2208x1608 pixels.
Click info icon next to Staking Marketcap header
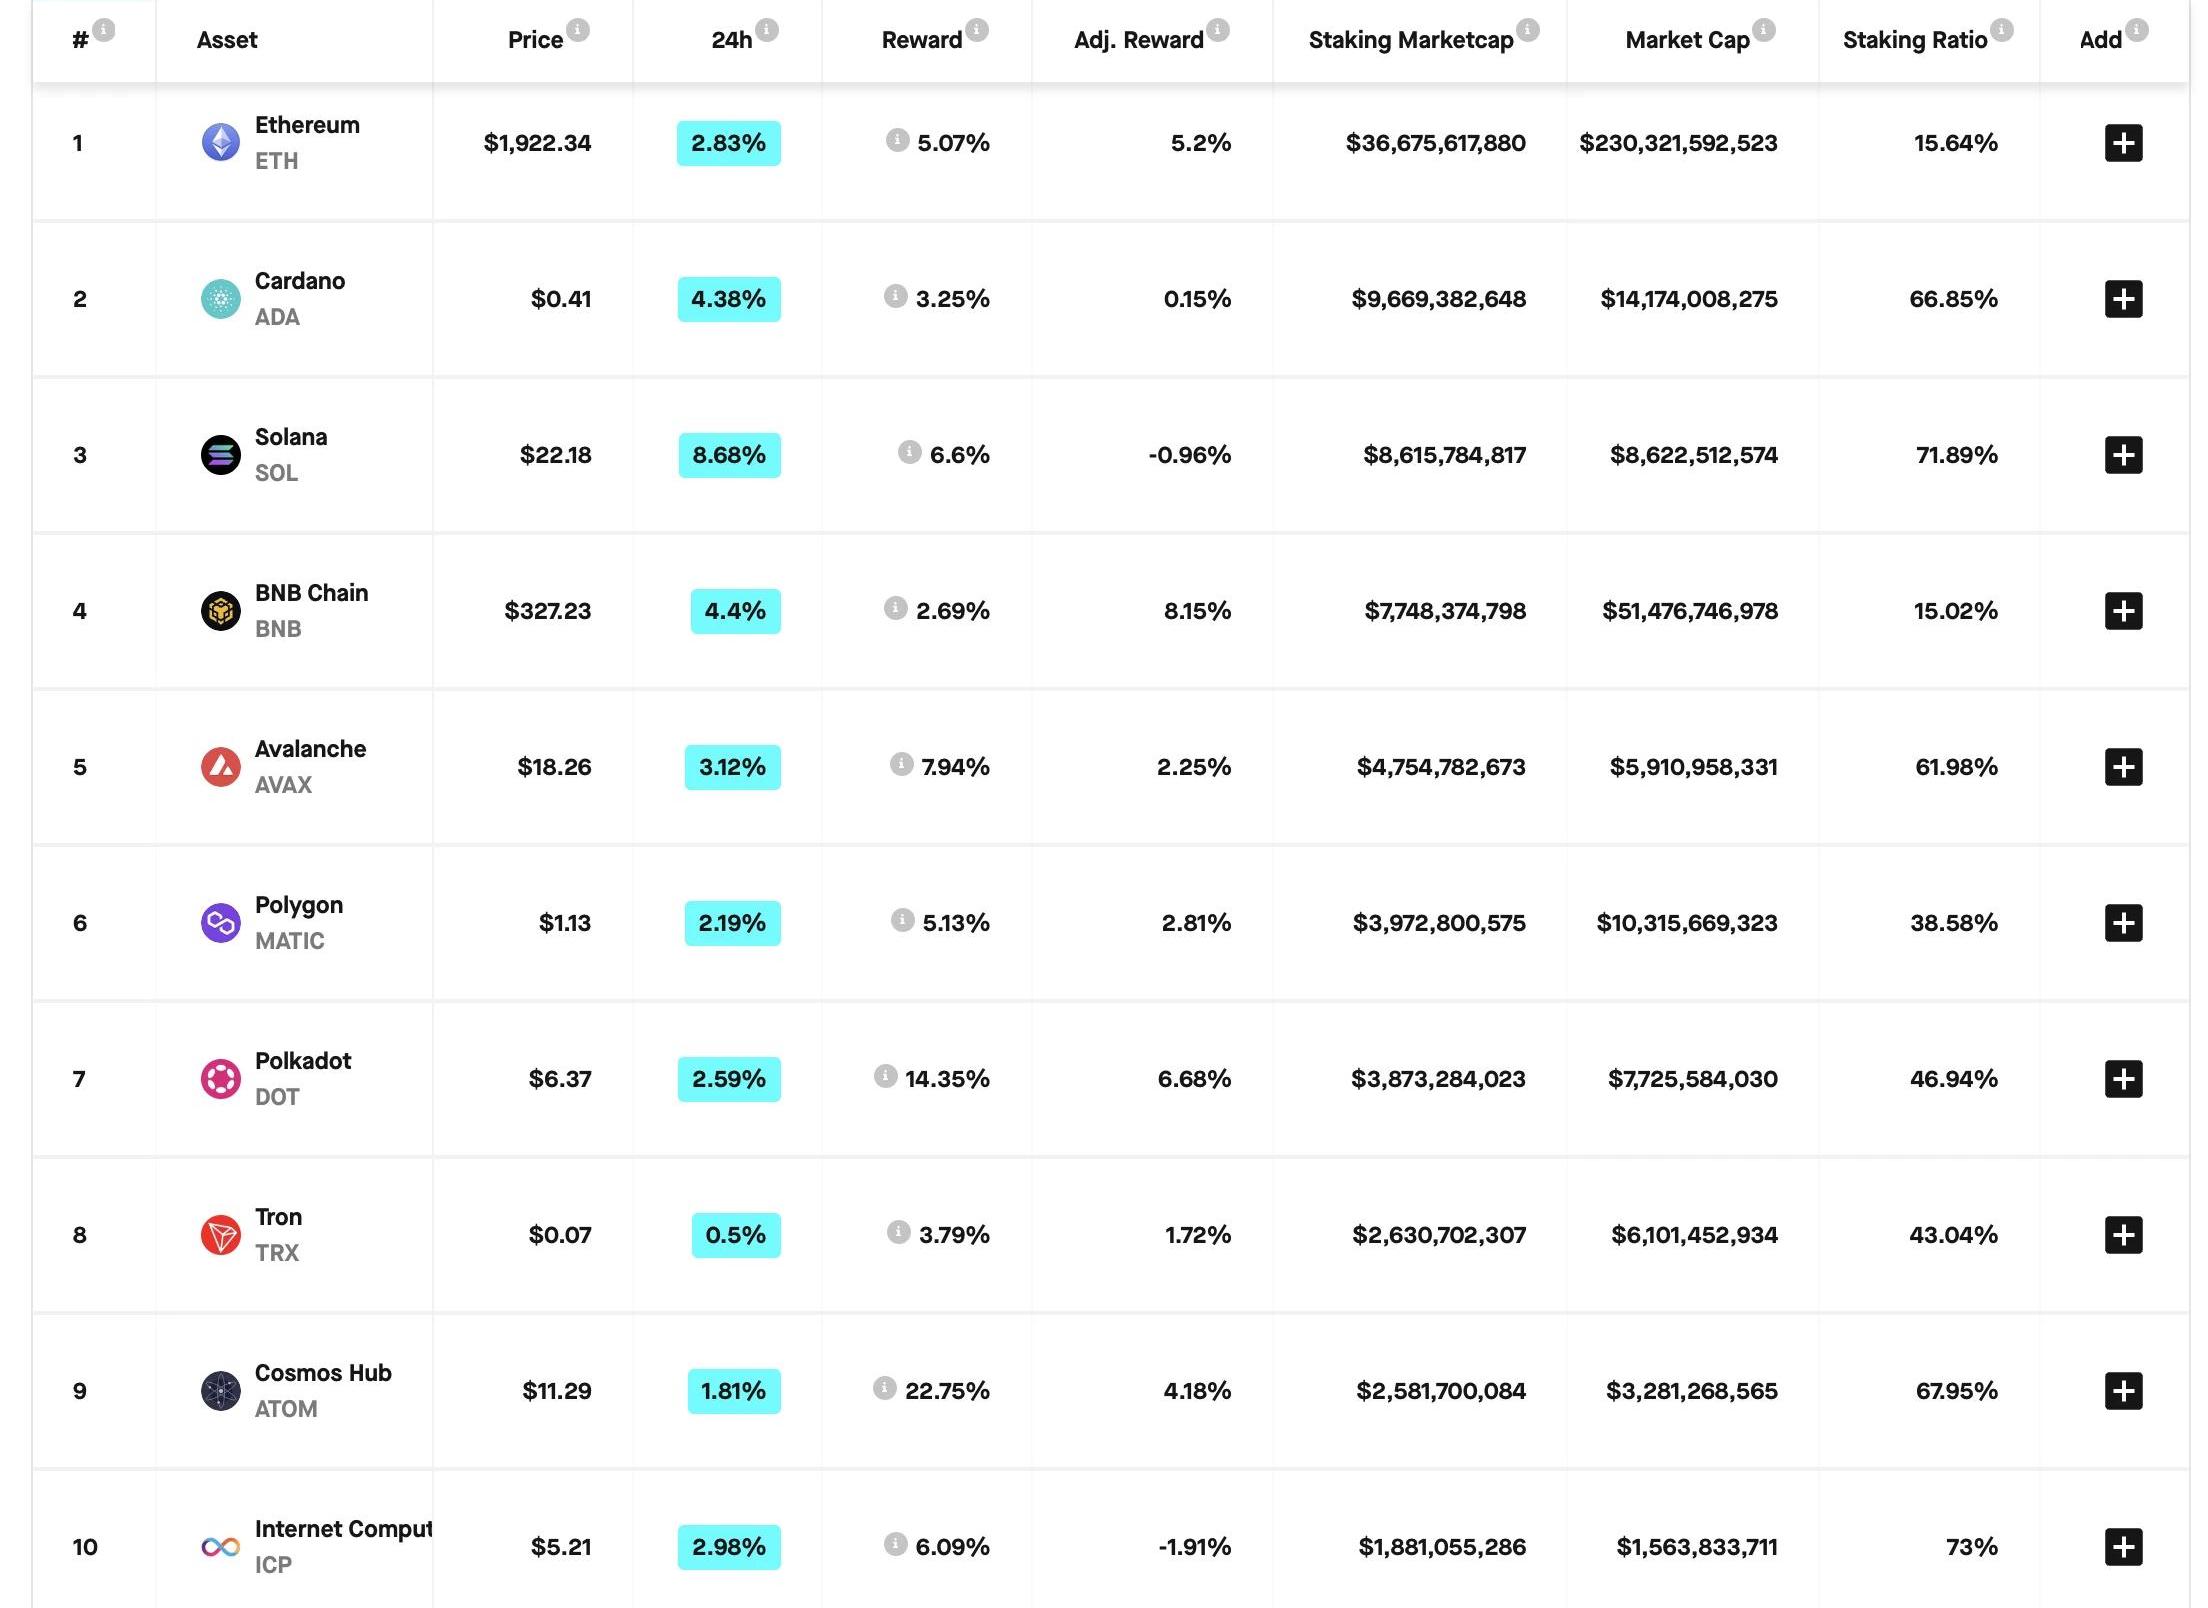(x=1528, y=30)
